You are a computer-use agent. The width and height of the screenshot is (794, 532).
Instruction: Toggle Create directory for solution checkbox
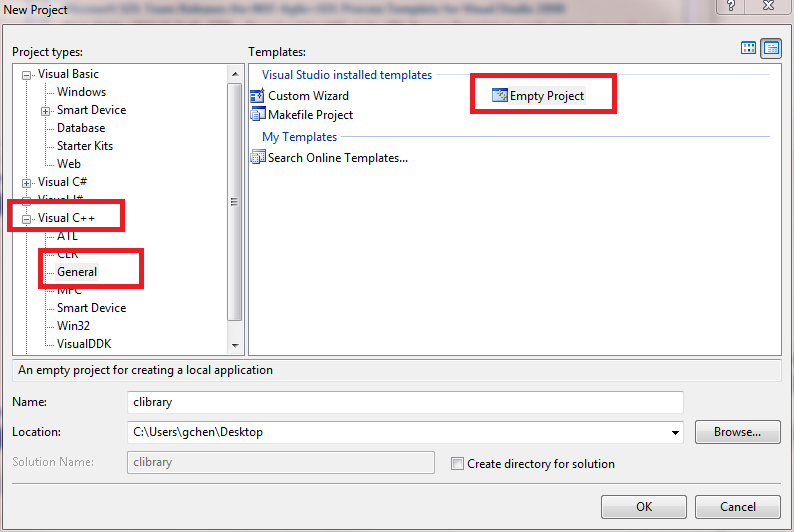click(x=457, y=463)
